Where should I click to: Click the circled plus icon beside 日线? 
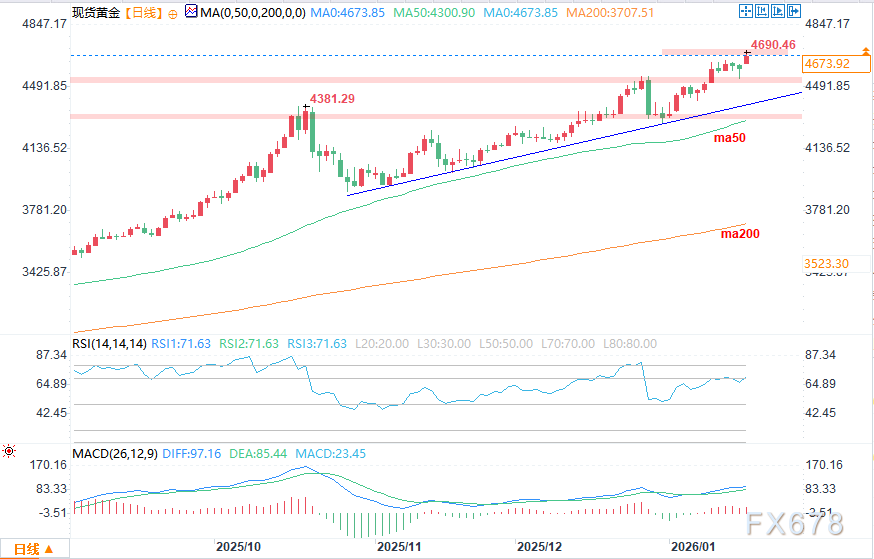click(x=172, y=13)
